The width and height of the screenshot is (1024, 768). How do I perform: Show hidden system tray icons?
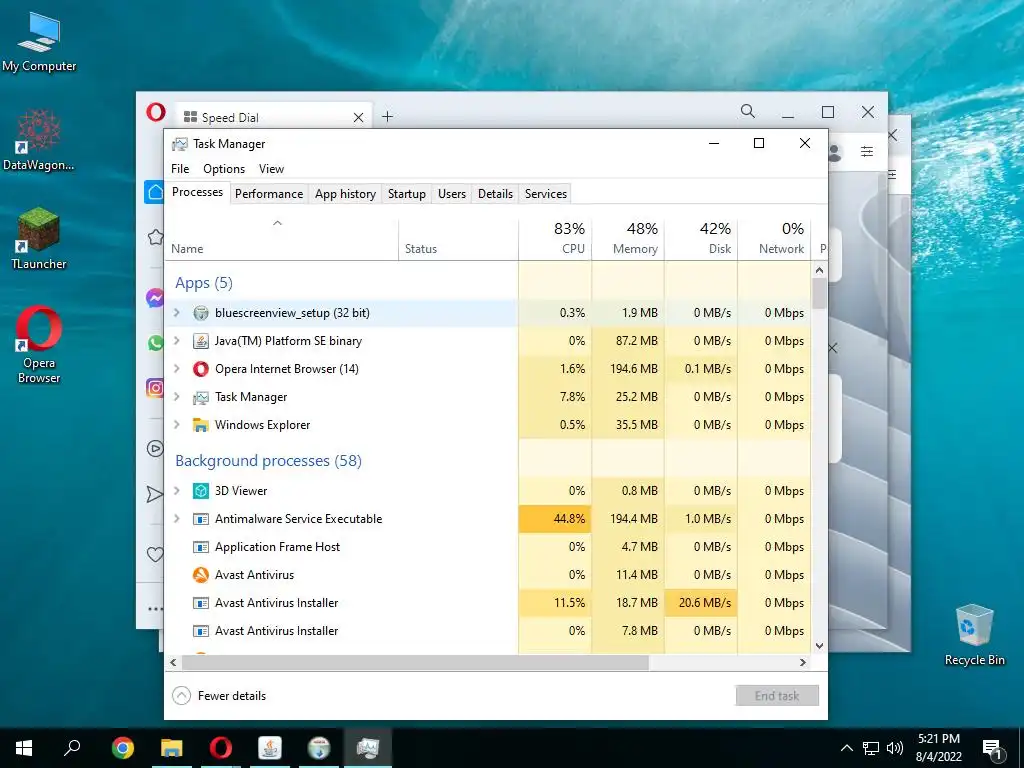point(846,748)
